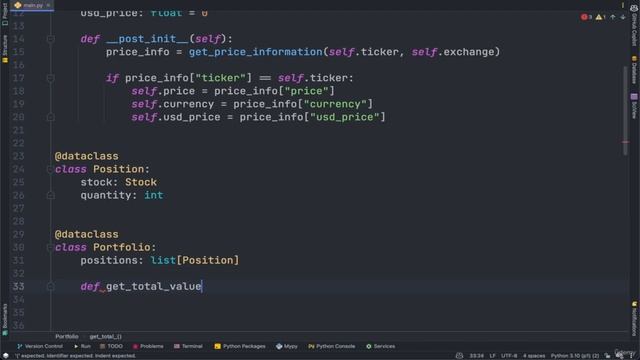Click the Copilot status bar icon
Screen dimensions: 640x360
(459, 356)
